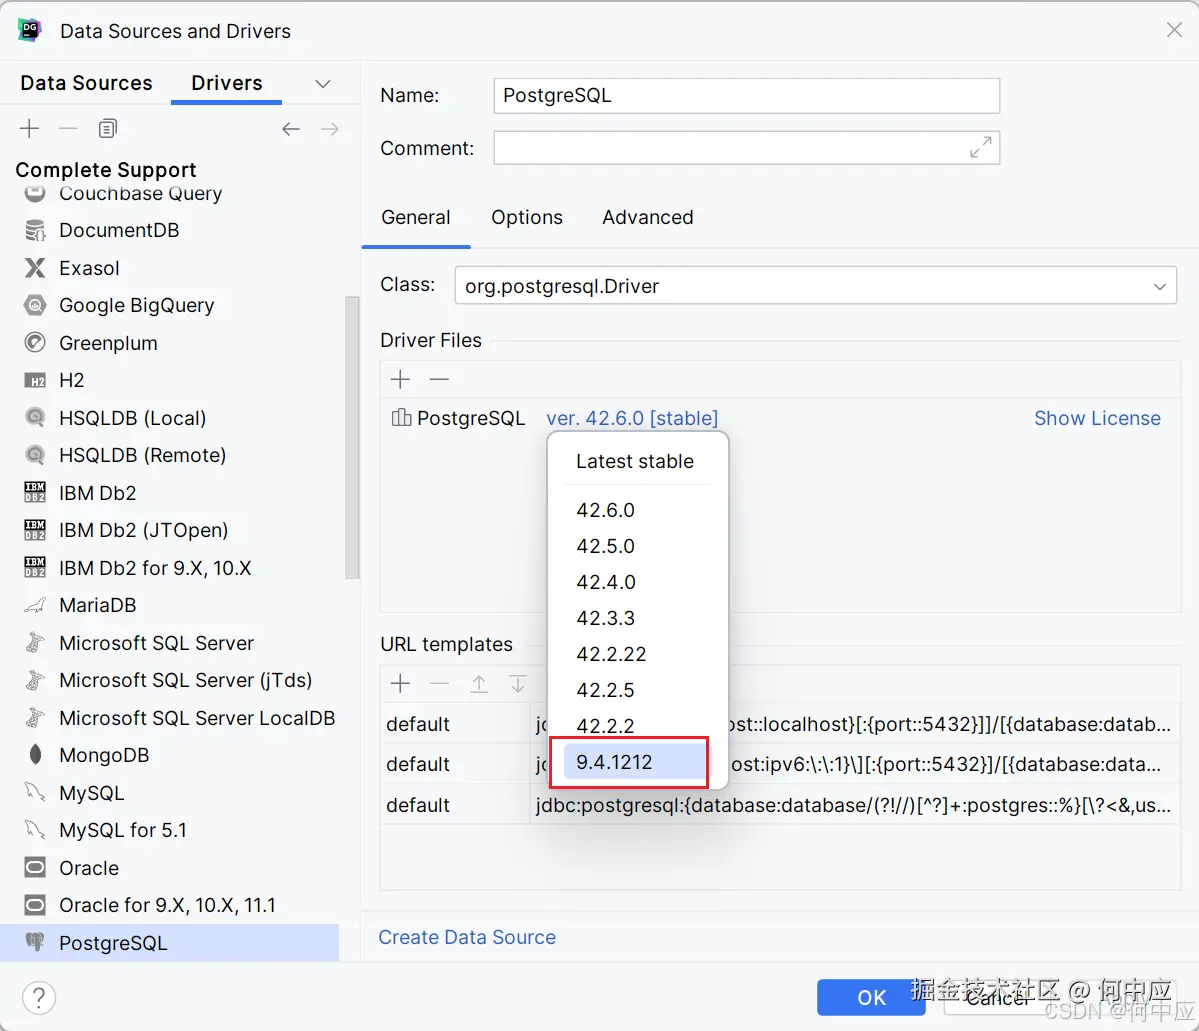Image resolution: width=1199 pixels, height=1031 pixels.
Task: Choose Latest stable version option
Action: (634, 461)
